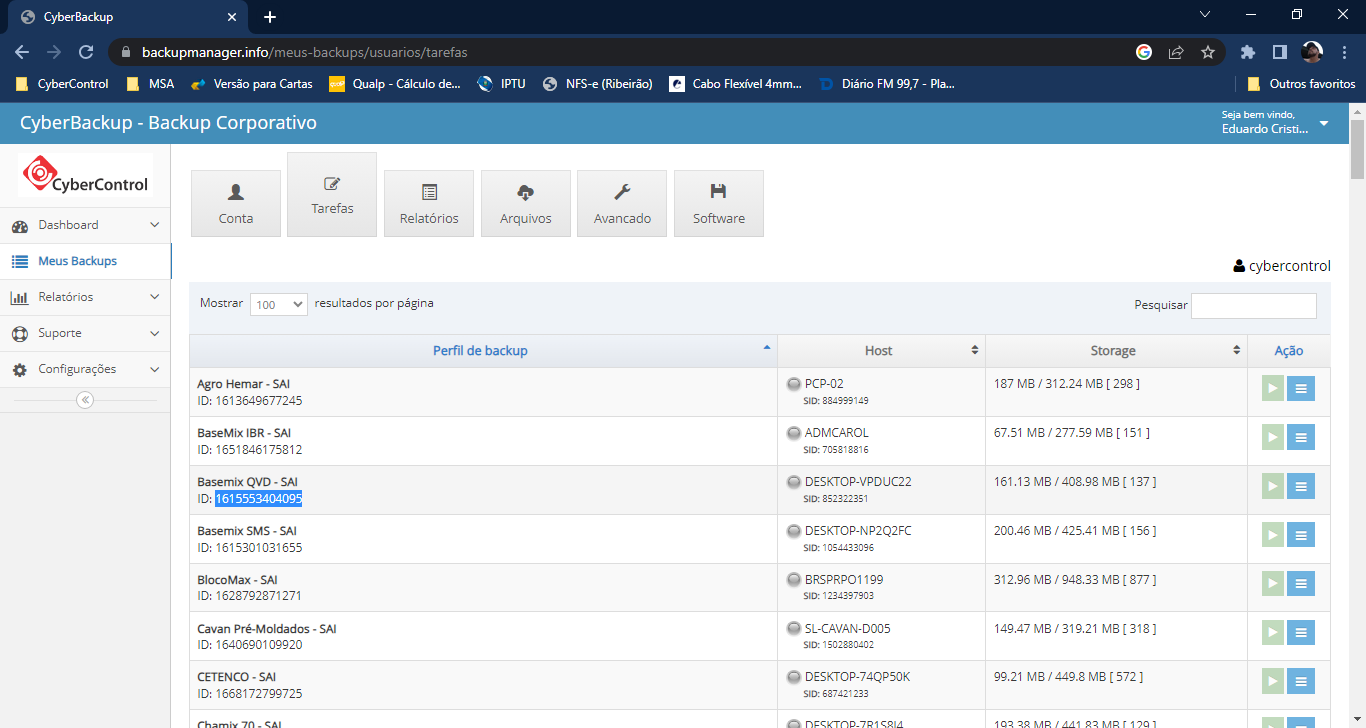Bookmark this page with star icon

click(x=1207, y=52)
